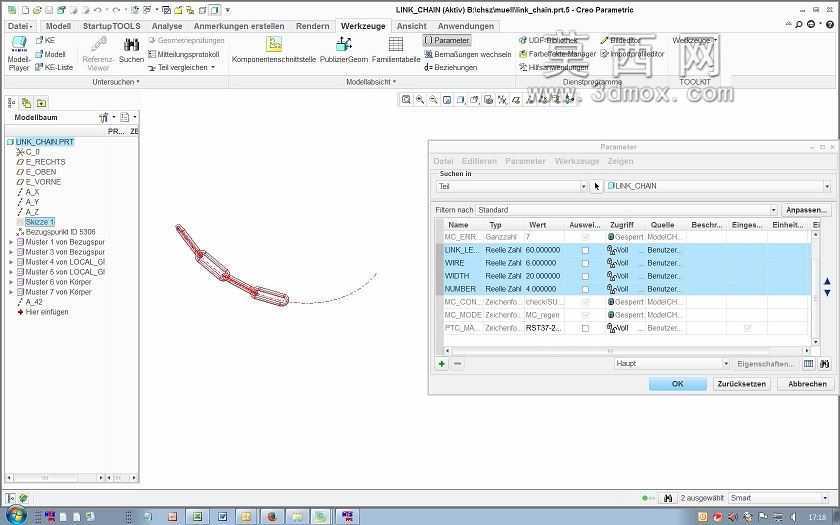Click the add parameter plus icon
This screenshot has height=525, width=840.
point(441,364)
